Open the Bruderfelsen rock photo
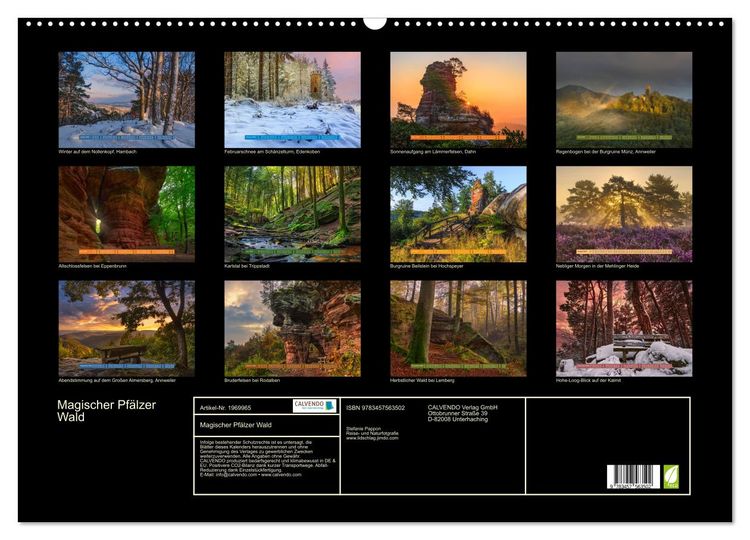Image resolution: width=750 pixels, height=540 pixels. [292, 328]
